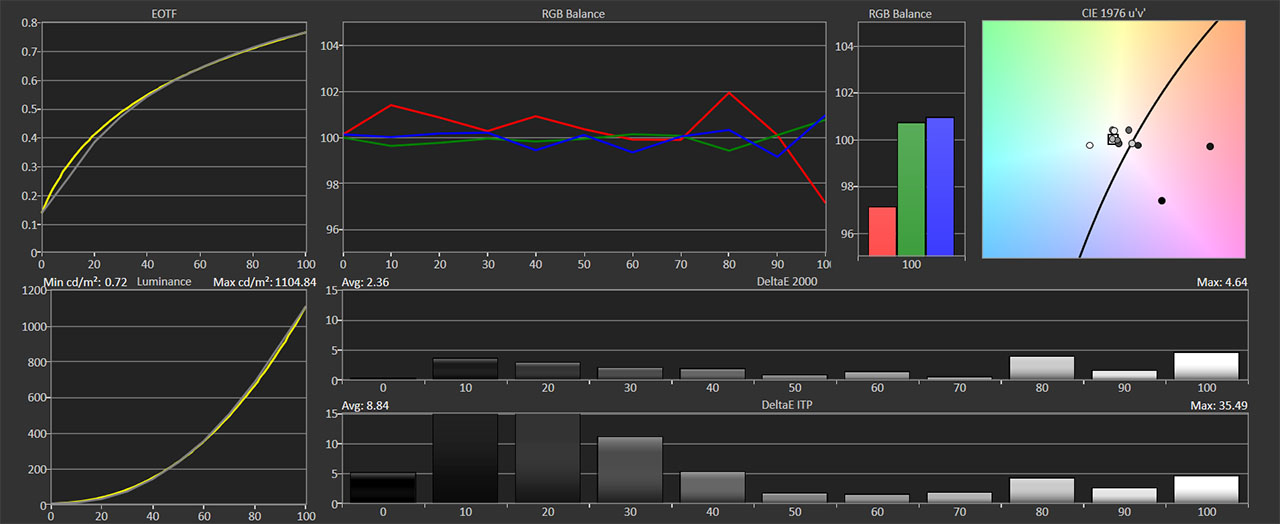Click the green bar in RGB Balance chart

click(x=911, y=189)
